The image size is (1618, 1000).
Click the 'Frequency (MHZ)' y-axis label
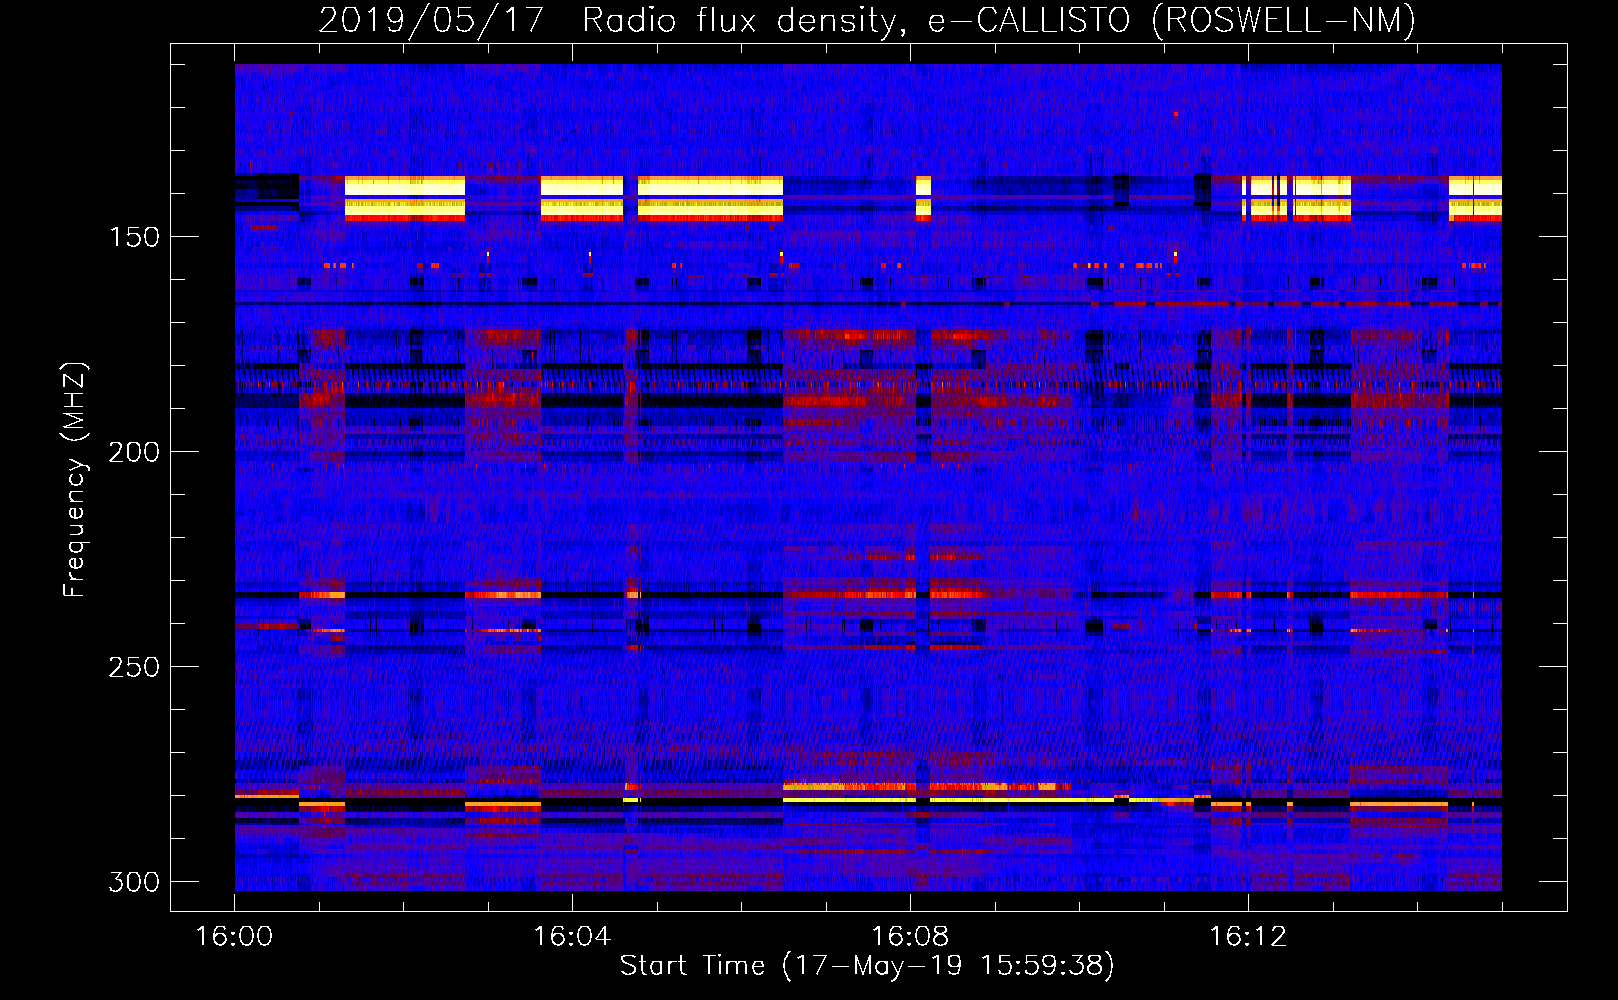(x=75, y=480)
